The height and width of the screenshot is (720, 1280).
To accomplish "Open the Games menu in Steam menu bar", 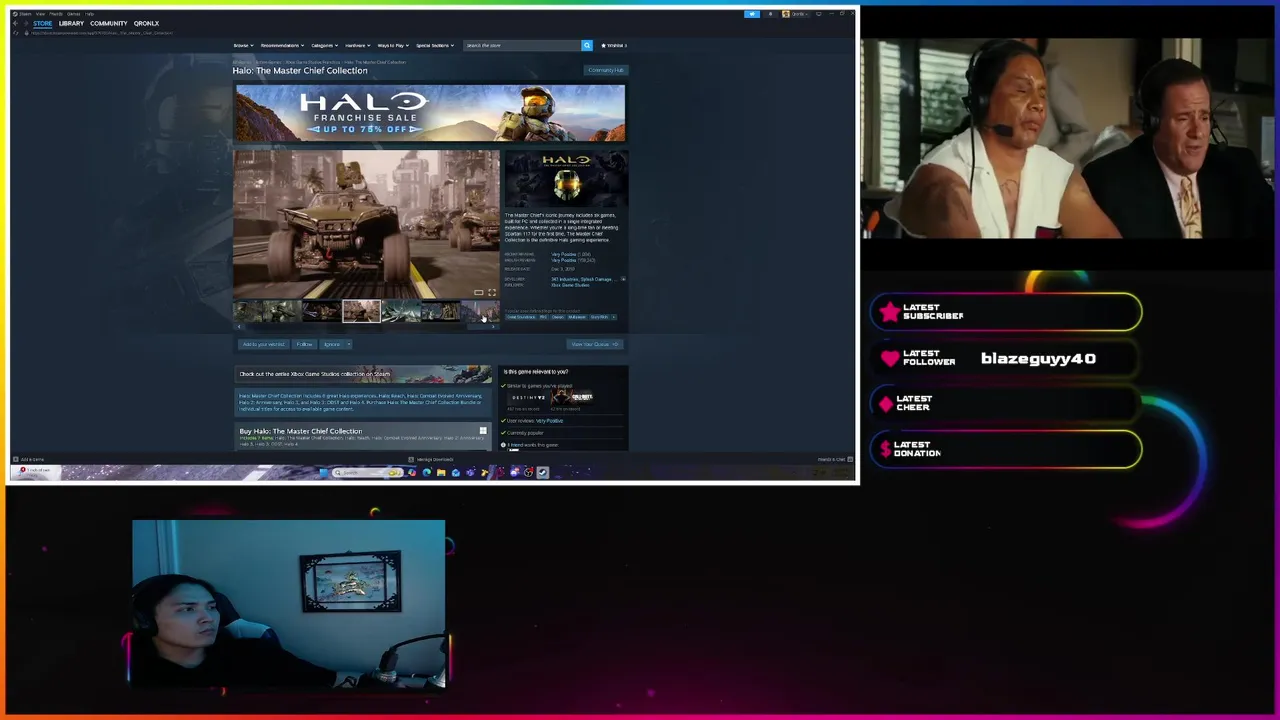I will 73,14.
